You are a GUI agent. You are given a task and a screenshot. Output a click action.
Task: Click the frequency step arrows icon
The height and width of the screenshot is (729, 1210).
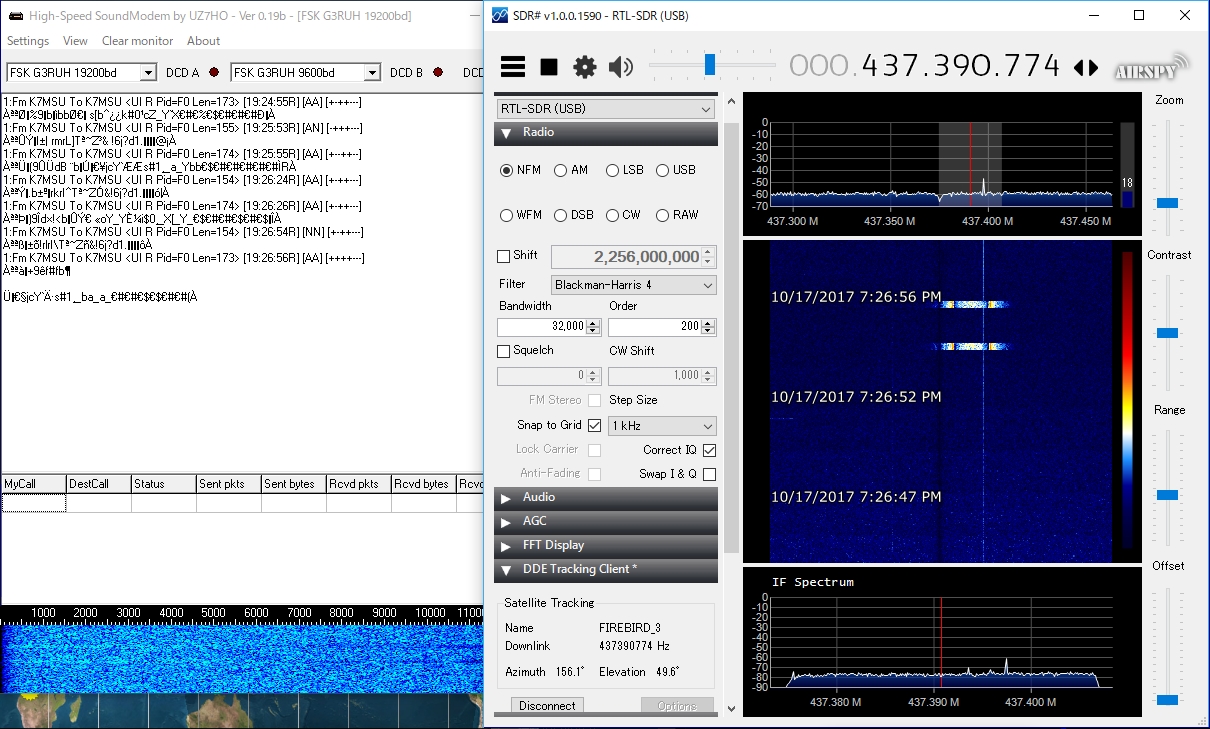[1085, 68]
